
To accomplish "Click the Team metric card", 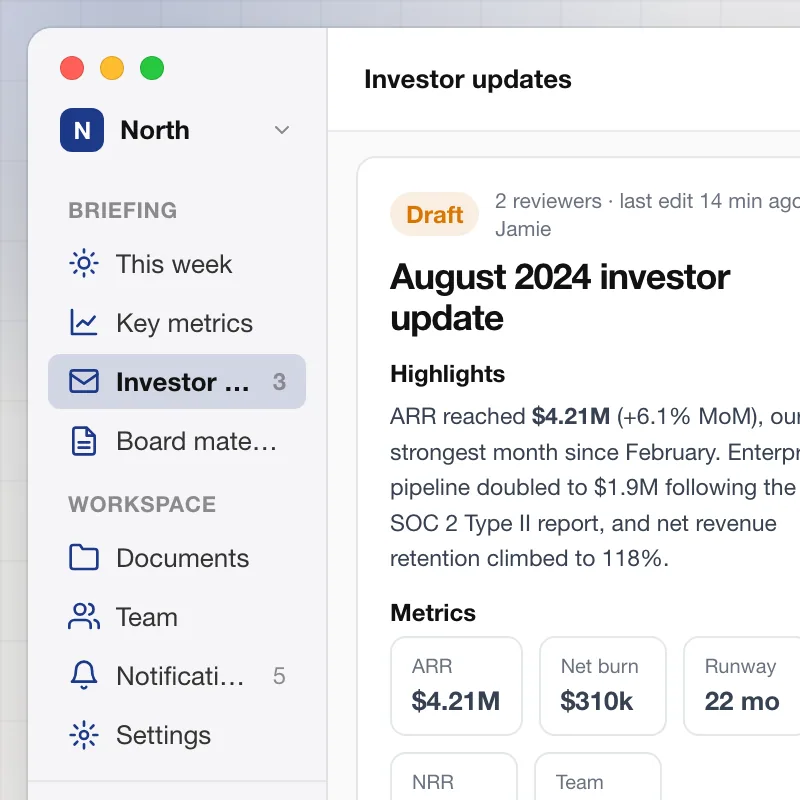I will point(597,776).
